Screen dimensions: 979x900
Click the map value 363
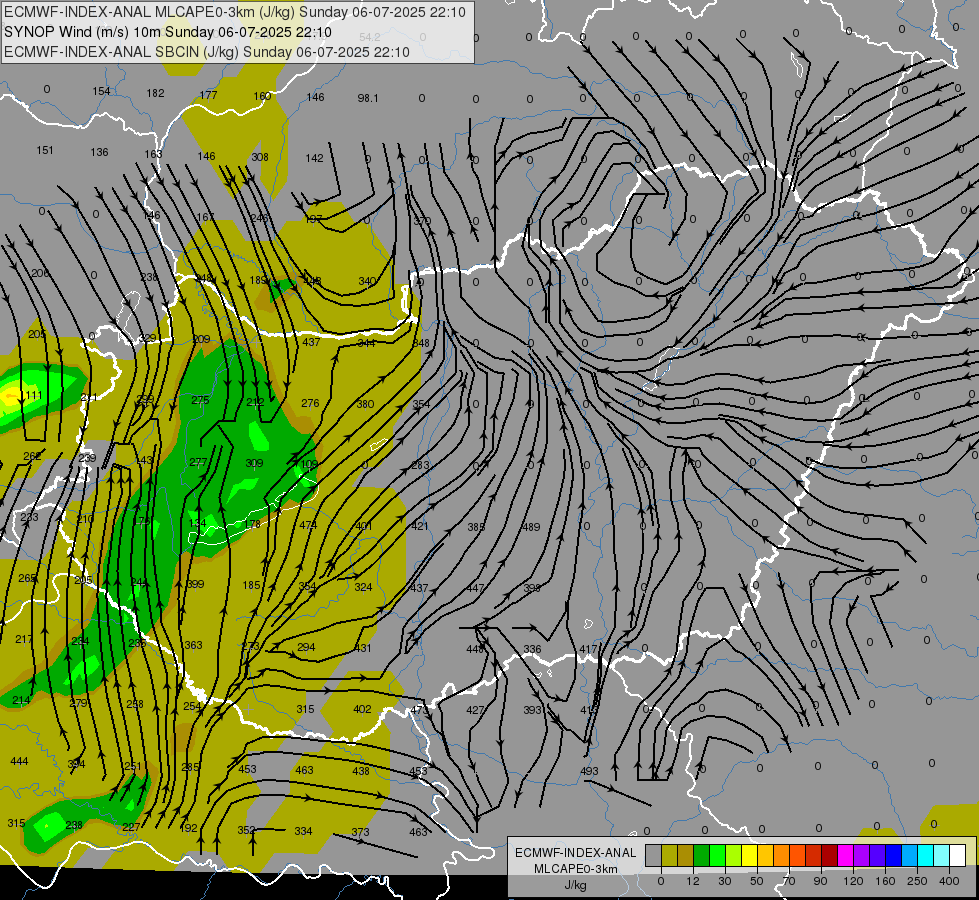(194, 645)
